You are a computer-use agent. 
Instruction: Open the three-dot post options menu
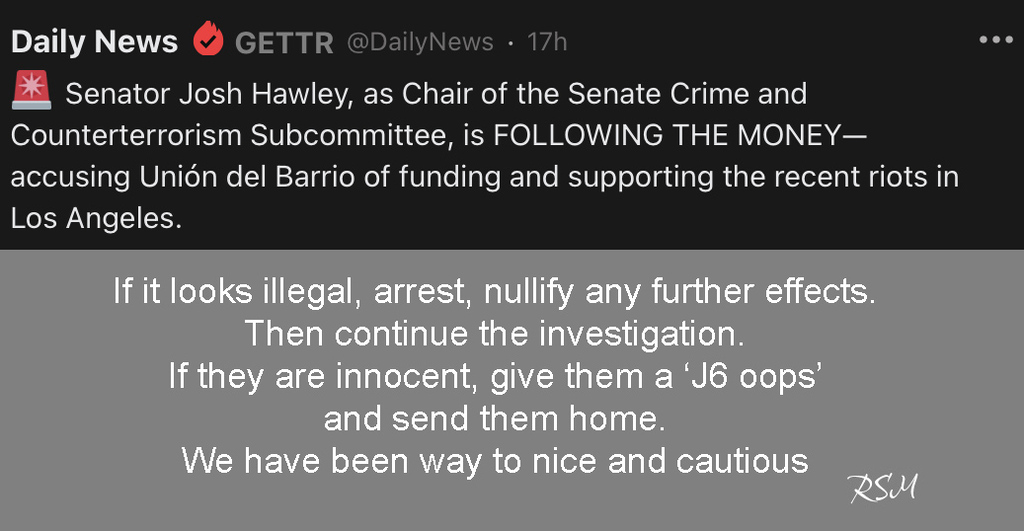tap(996, 40)
